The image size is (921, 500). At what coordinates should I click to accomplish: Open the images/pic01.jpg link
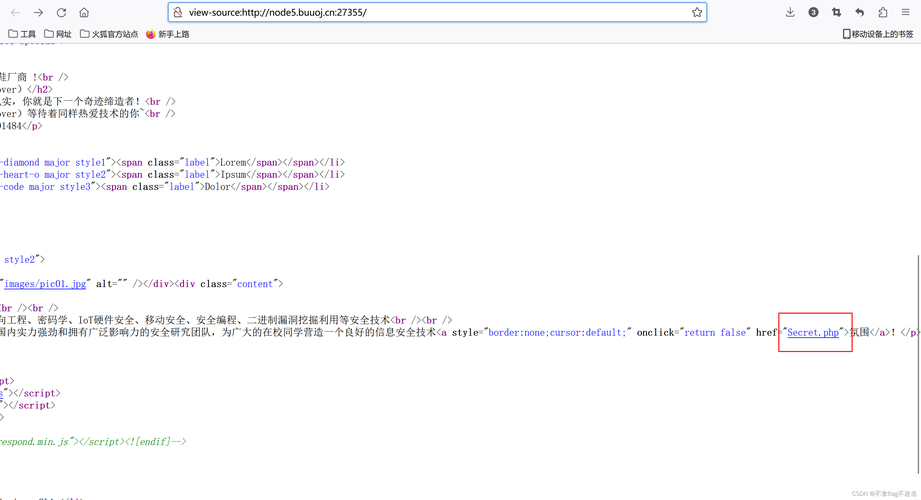[45, 284]
